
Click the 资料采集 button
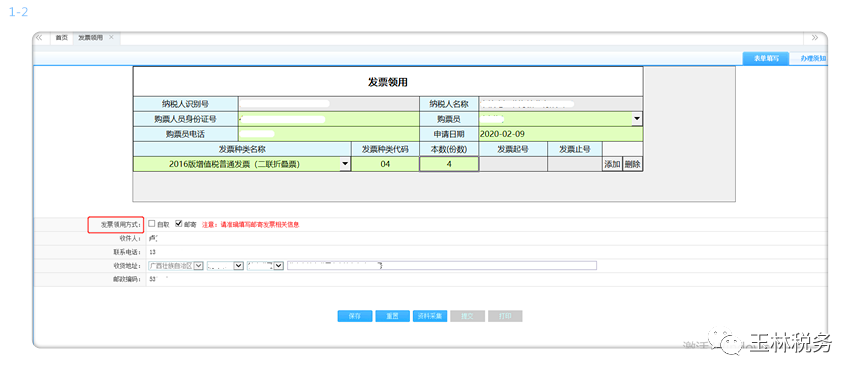coord(430,316)
